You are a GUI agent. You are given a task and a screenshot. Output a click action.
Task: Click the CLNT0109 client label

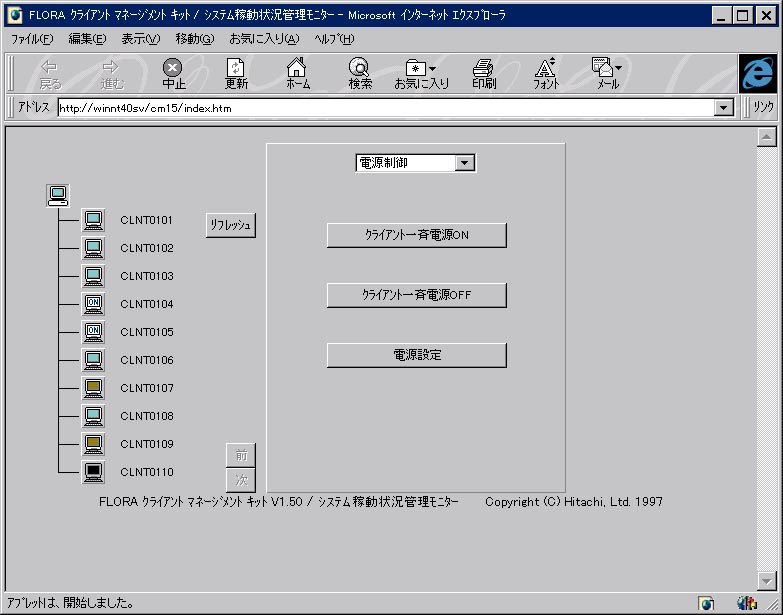147,444
